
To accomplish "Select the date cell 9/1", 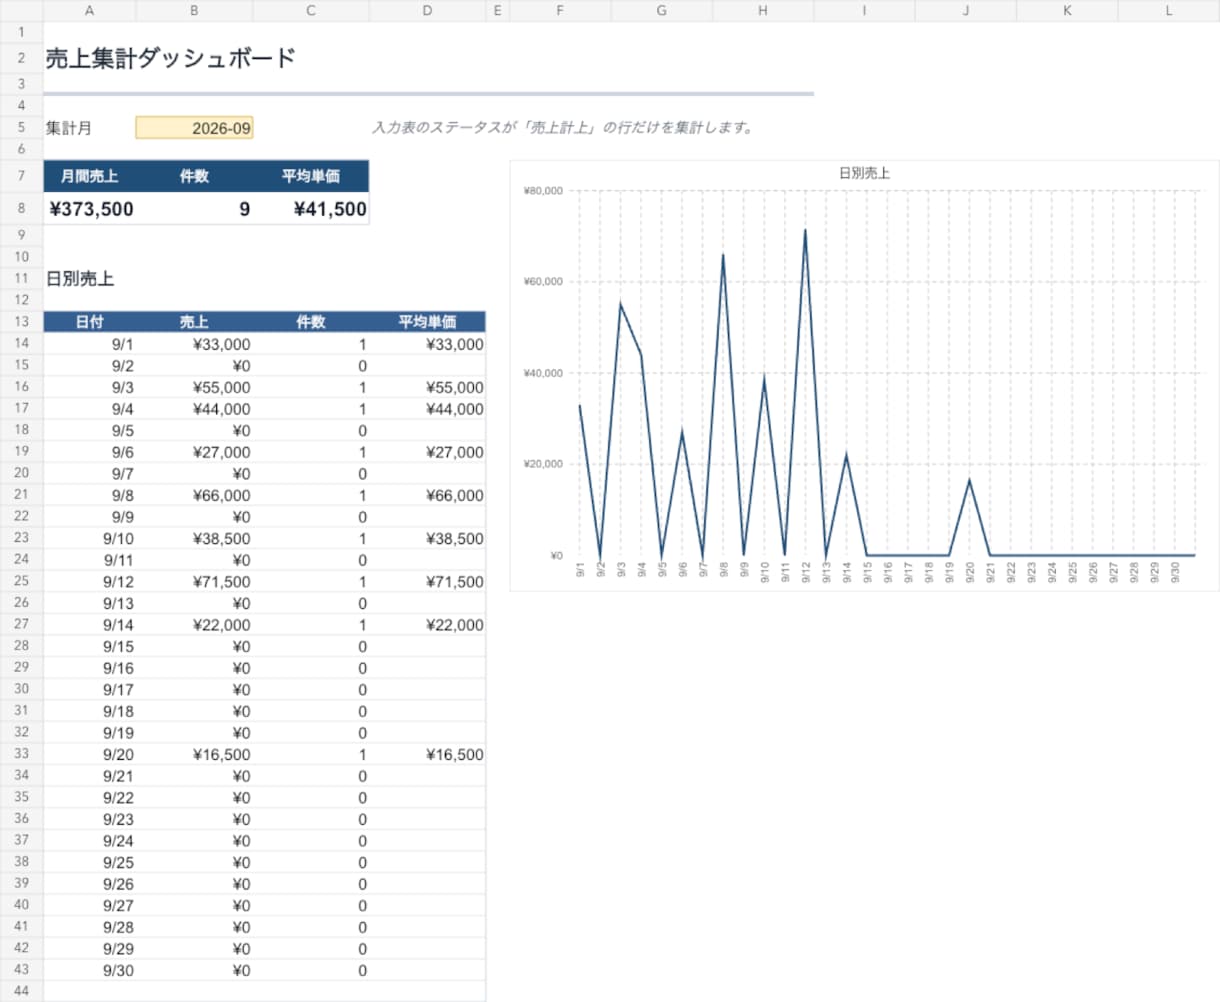I will [90, 344].
